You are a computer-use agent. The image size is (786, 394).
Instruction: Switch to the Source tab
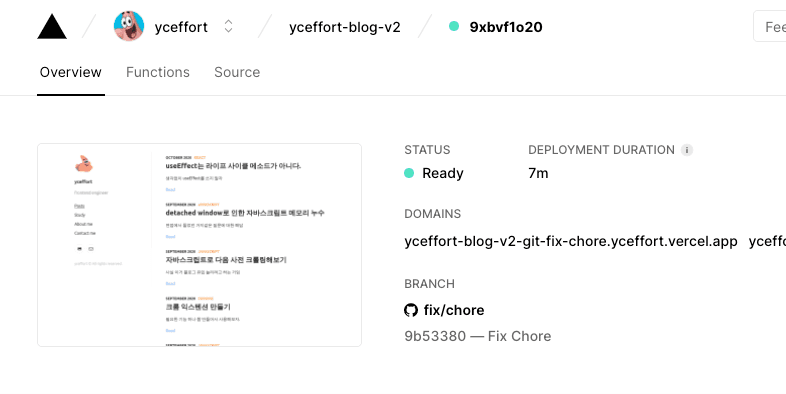pyautogui.click(x=237, y=72)
